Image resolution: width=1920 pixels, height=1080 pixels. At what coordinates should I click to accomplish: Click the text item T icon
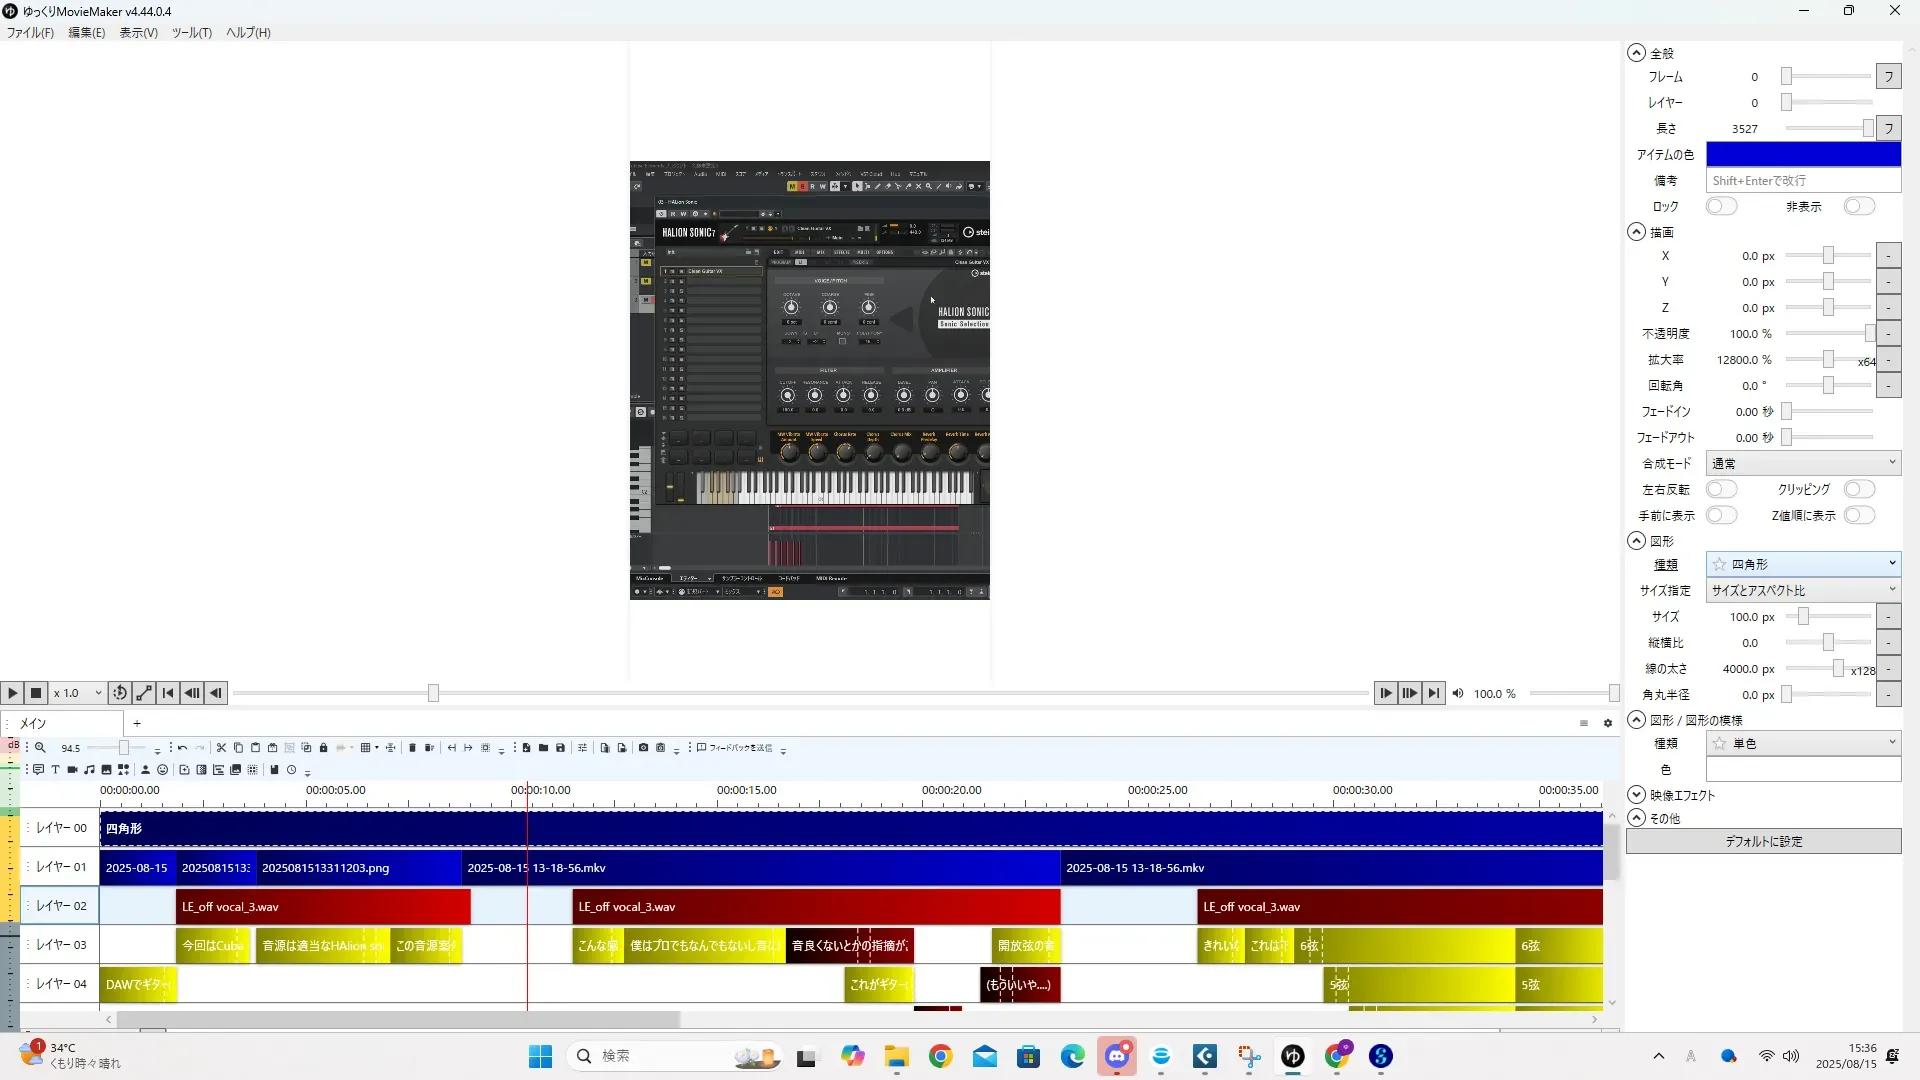click(55, 770)
